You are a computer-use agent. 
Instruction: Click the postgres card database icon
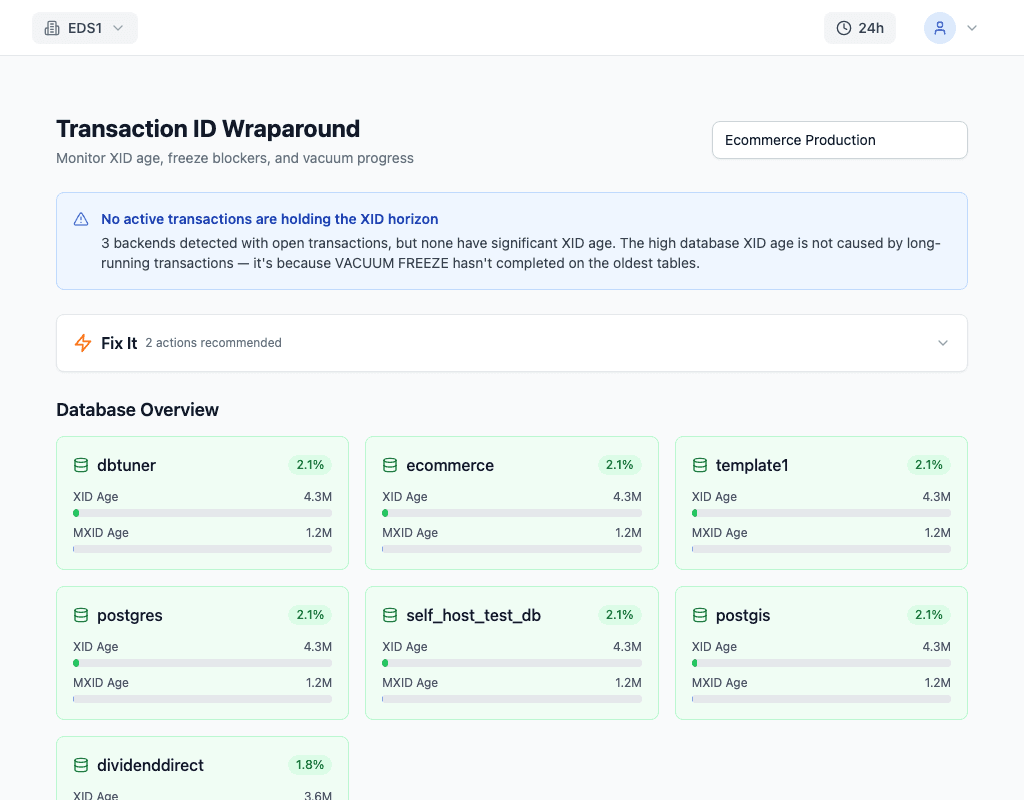[x=81, y=615]
